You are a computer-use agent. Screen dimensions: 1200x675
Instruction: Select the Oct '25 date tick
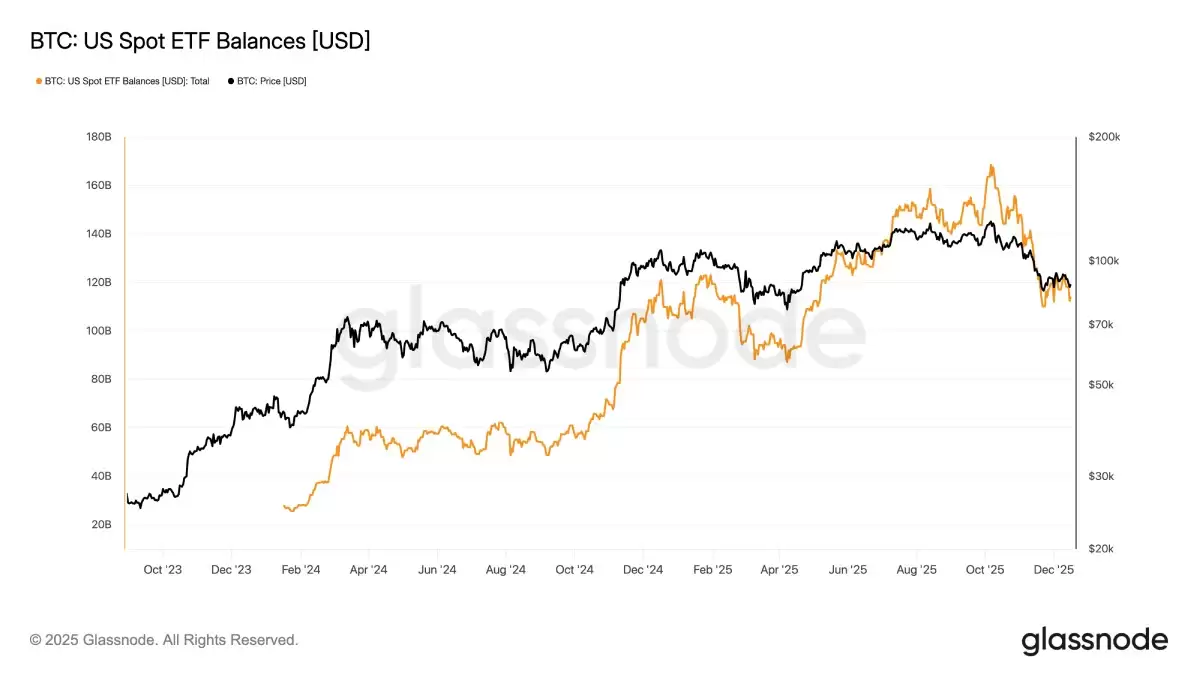click(985, 569)
